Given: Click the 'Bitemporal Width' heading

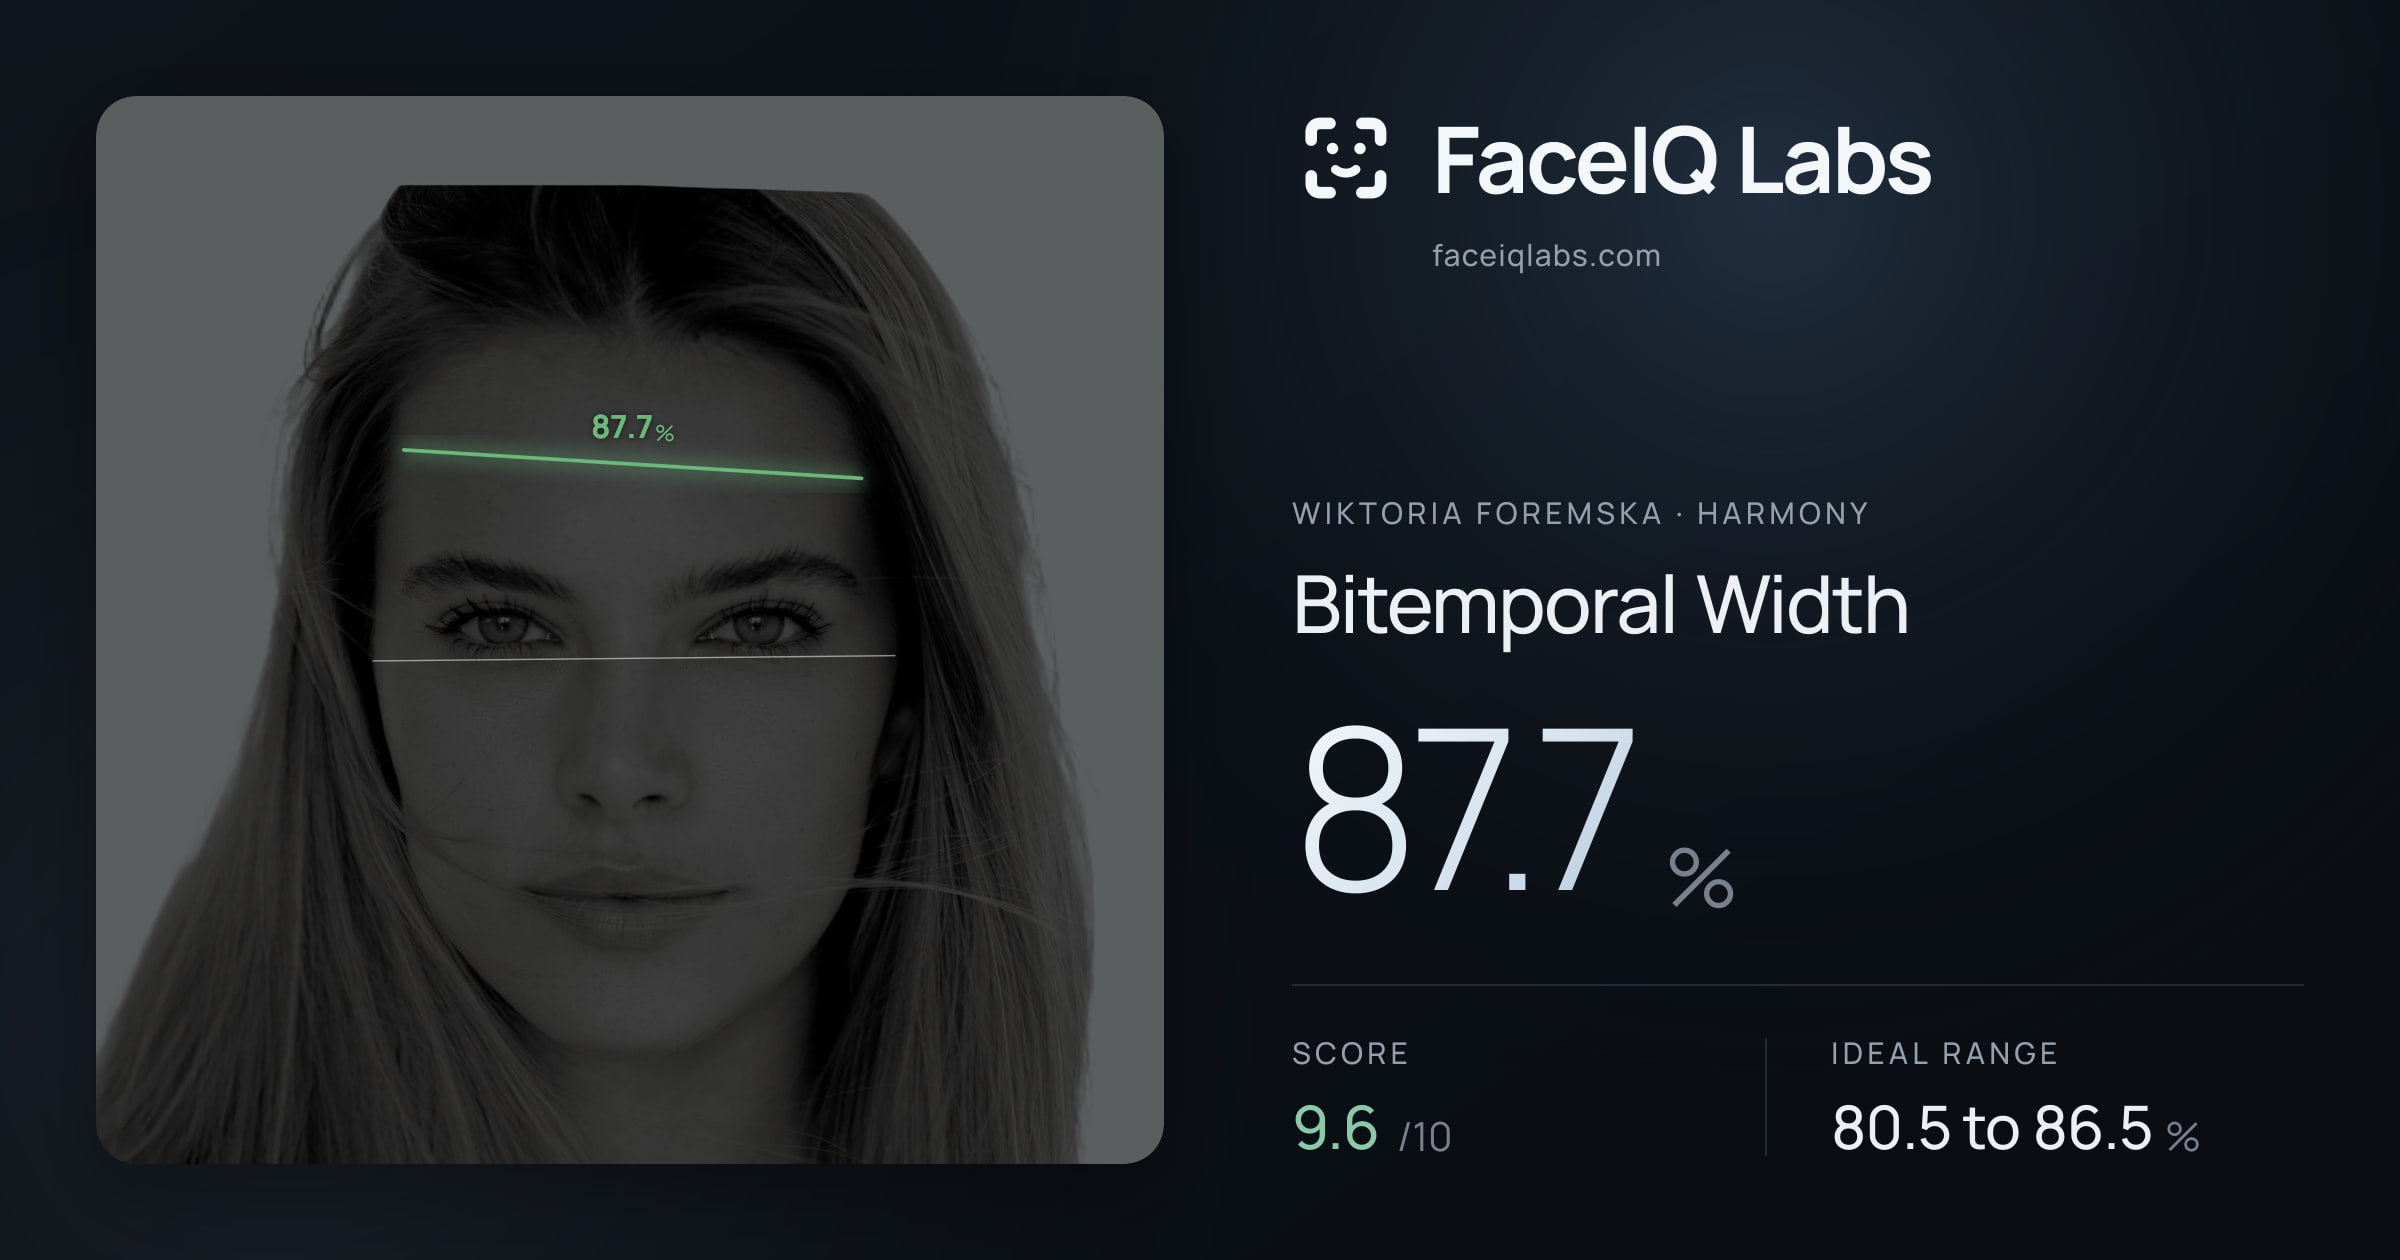Looking at the screenshot, I should coord(1601,605).
